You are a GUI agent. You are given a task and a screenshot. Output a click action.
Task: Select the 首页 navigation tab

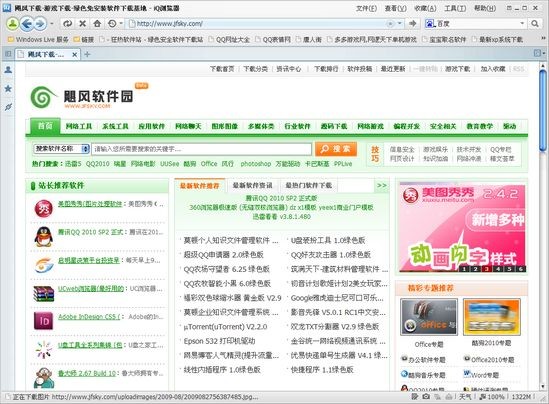coord(45,126)
